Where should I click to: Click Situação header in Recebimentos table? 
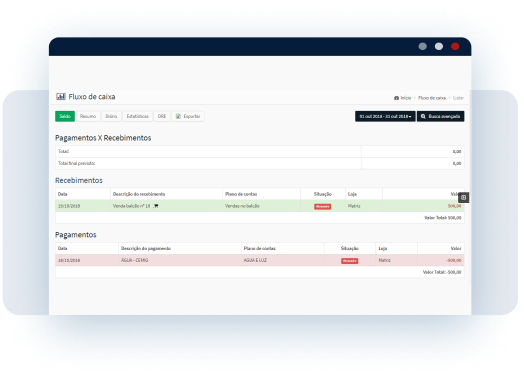[323, 194]
